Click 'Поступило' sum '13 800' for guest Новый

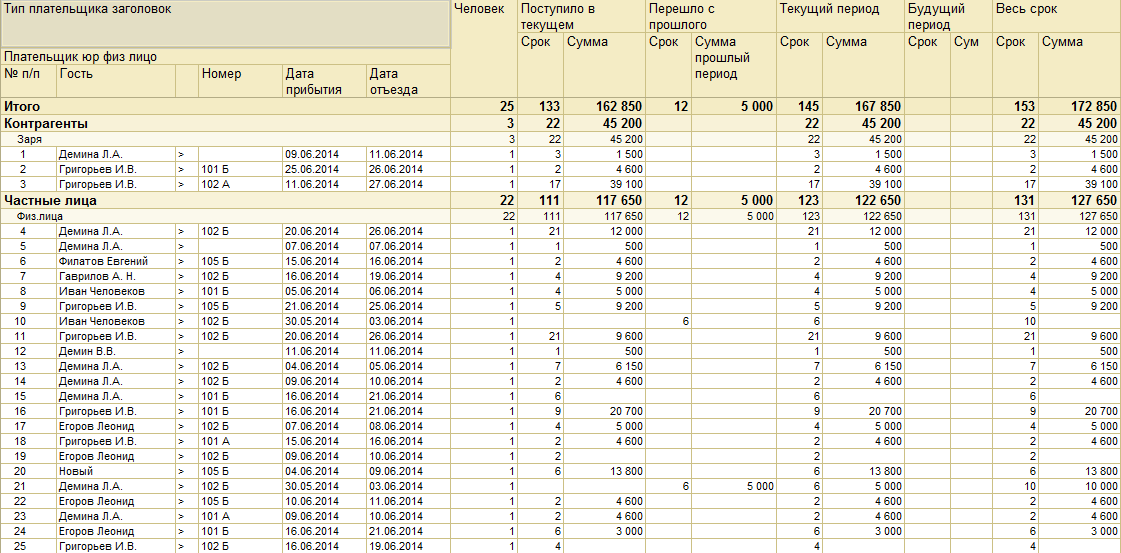pos(604,472)
